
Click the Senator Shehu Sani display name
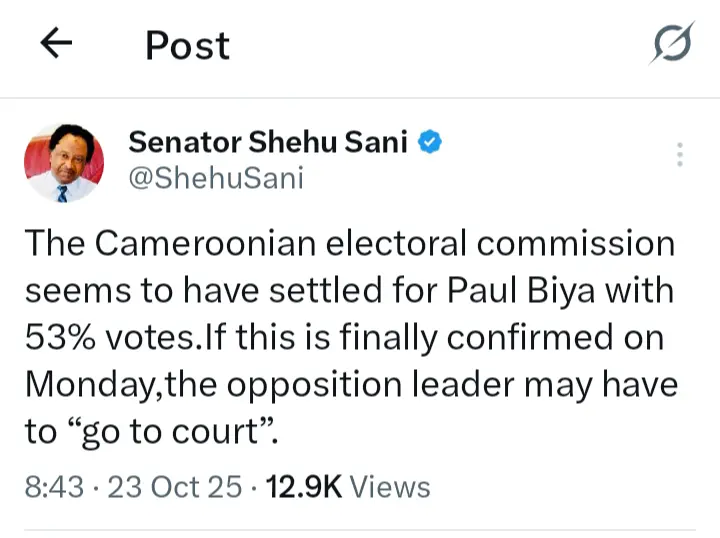click(x=268, y=143)
